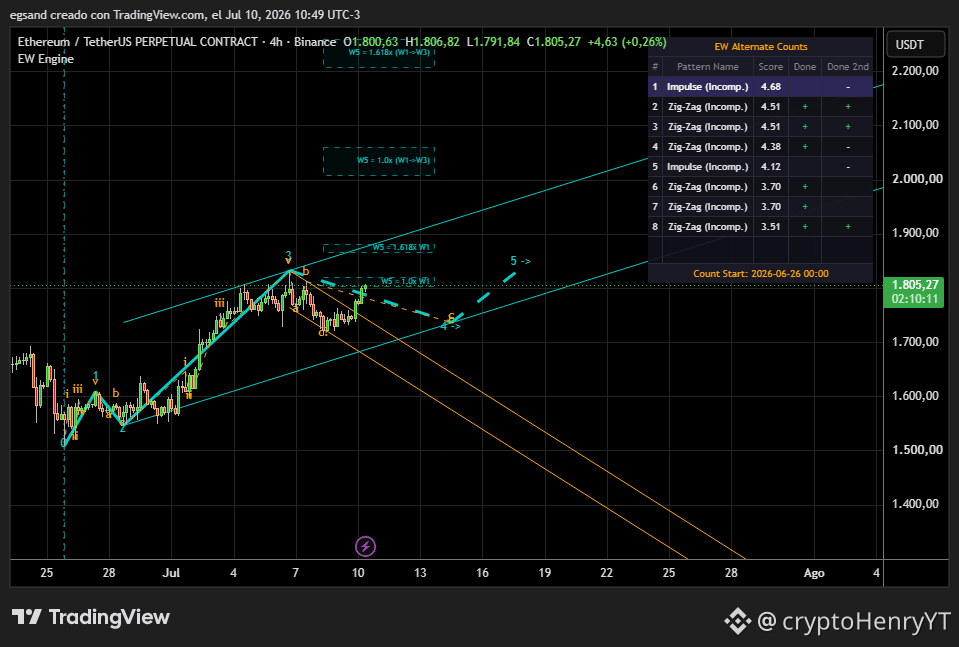Select row 6 Zig-Zag (Incomp.) count
Viewport: 959px width, 647px height.
[760, 187]
